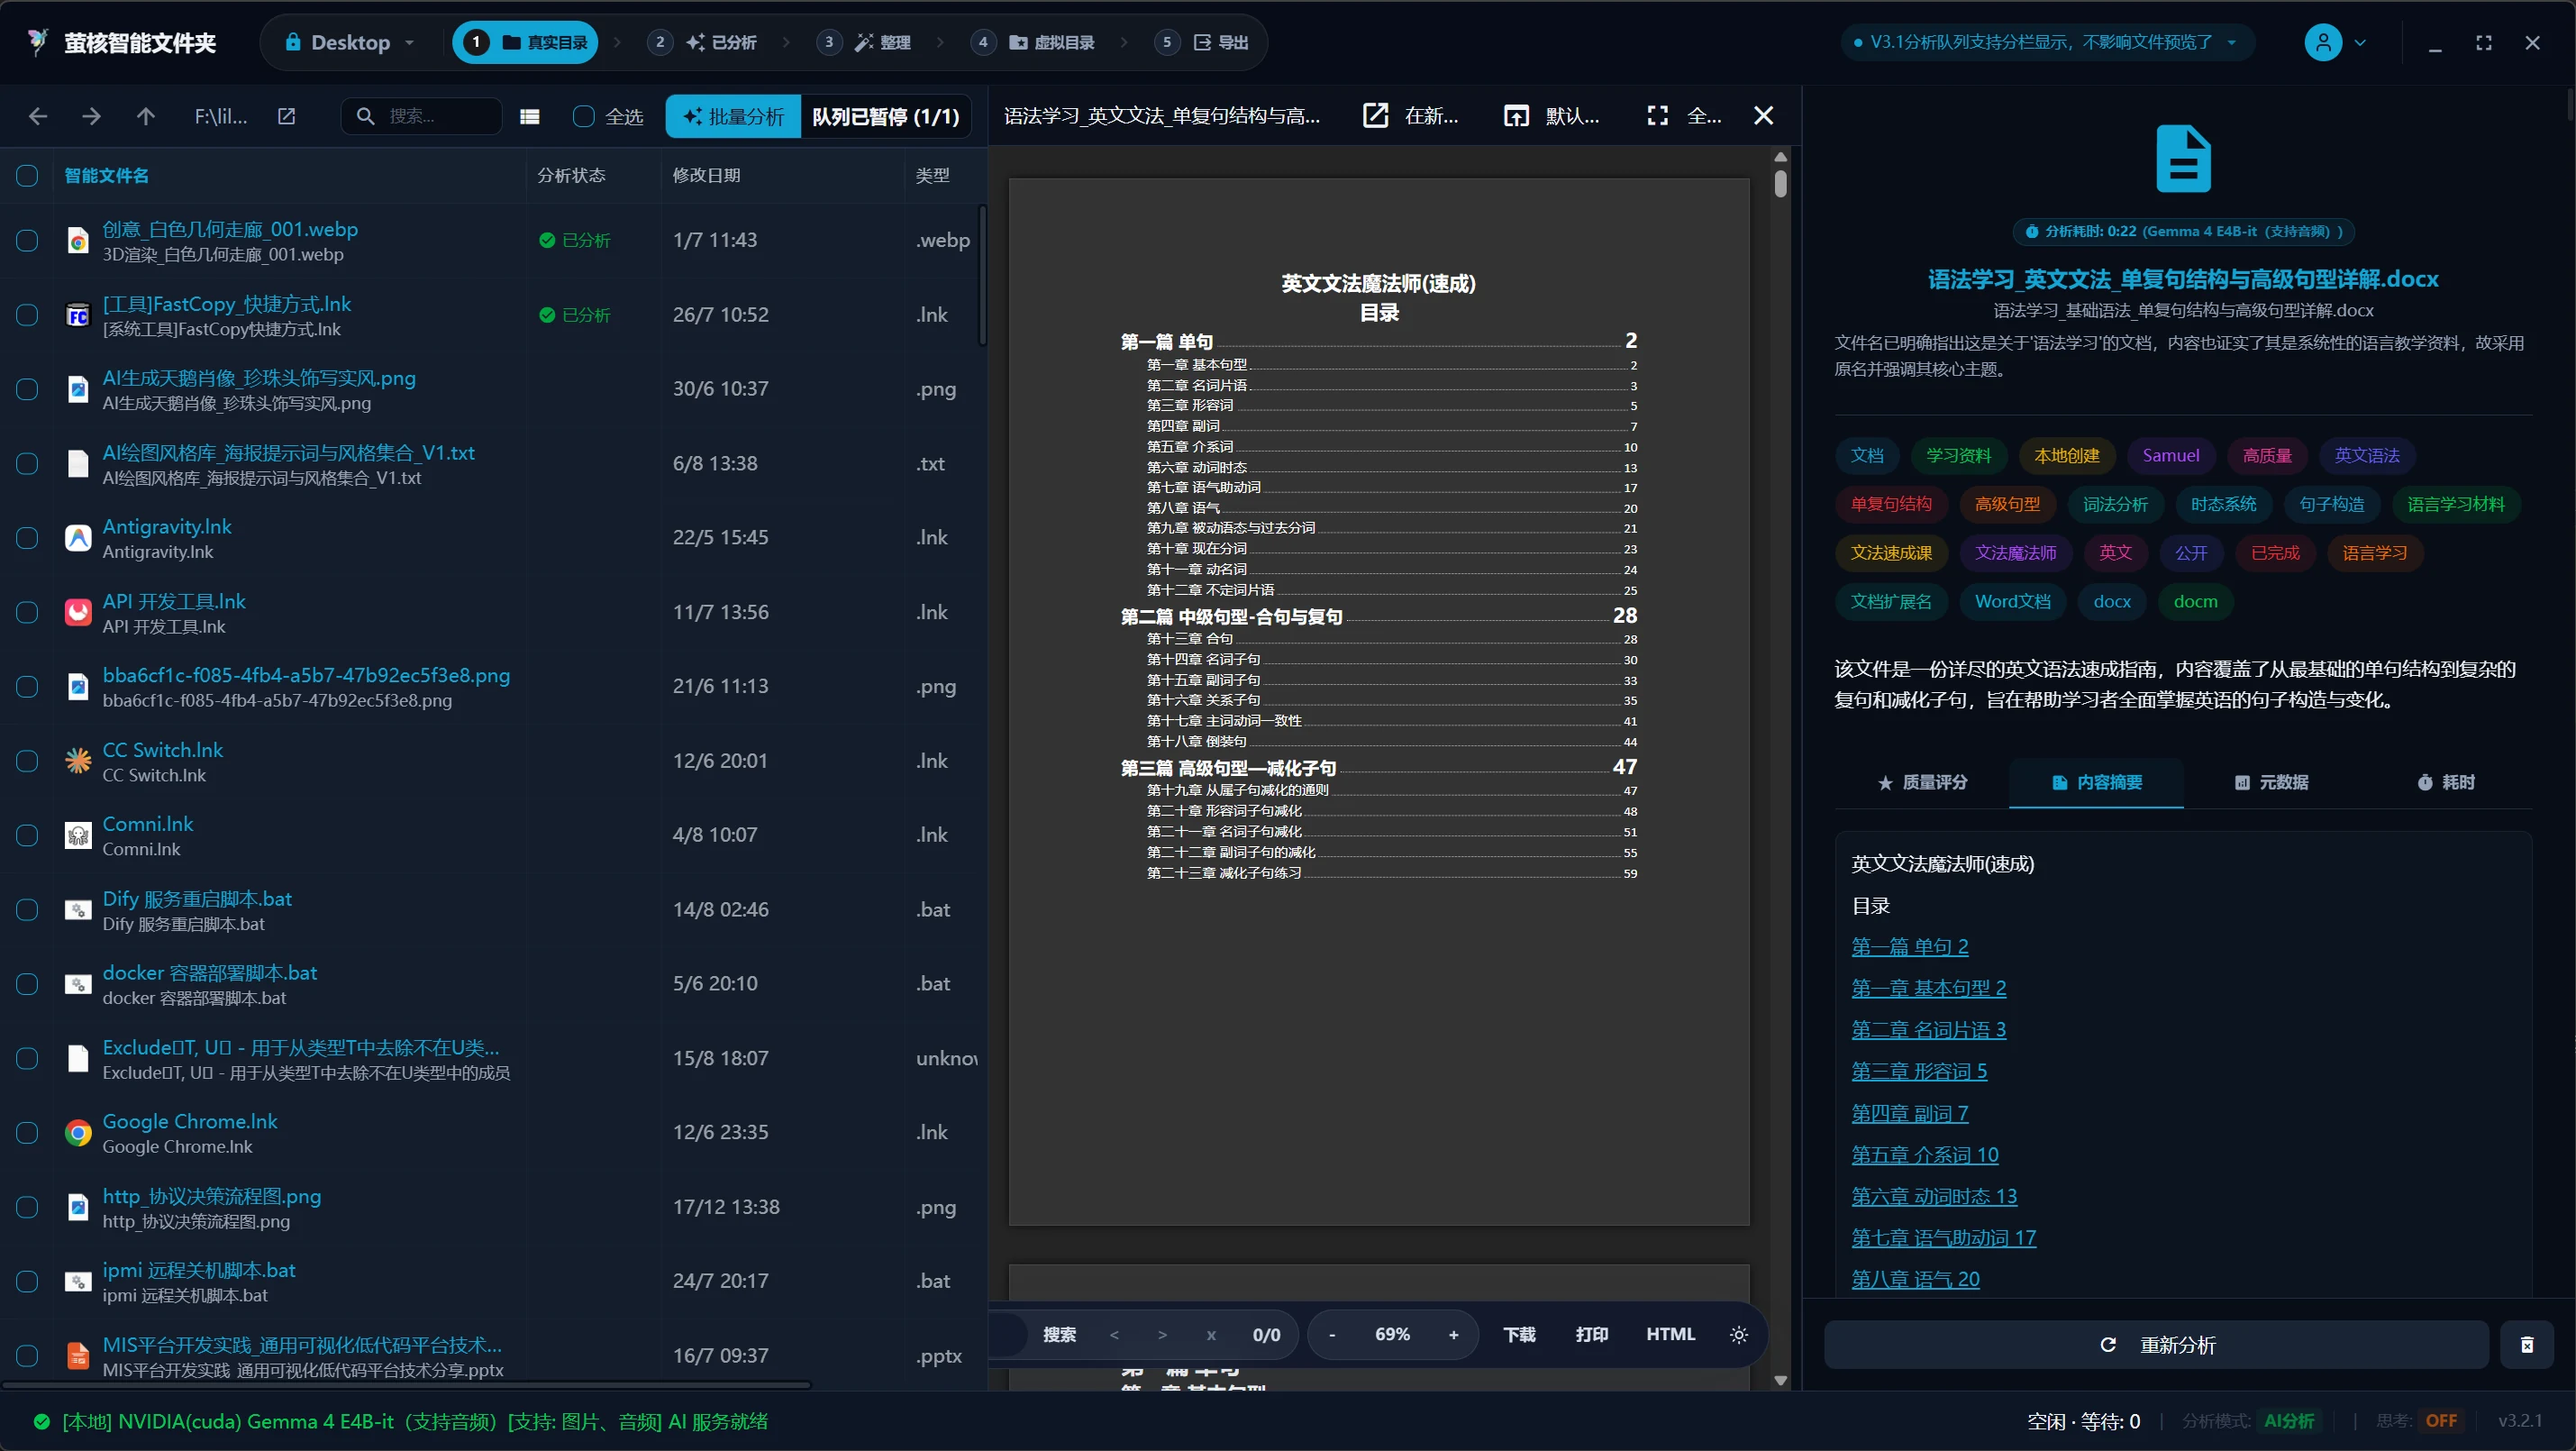Increase preview zoom with plus button
This screenshot has width=2576, height=1451.
click(1453, 1334)
